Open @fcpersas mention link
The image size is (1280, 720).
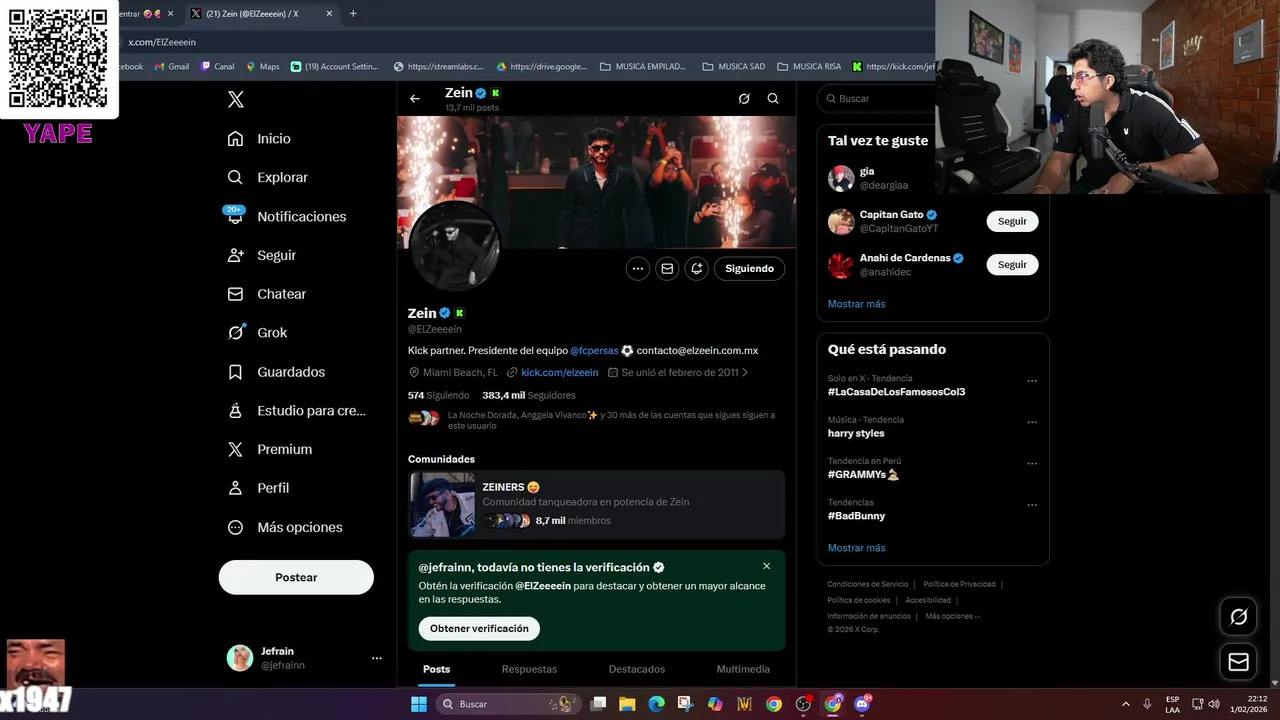(x=594, y=351)
